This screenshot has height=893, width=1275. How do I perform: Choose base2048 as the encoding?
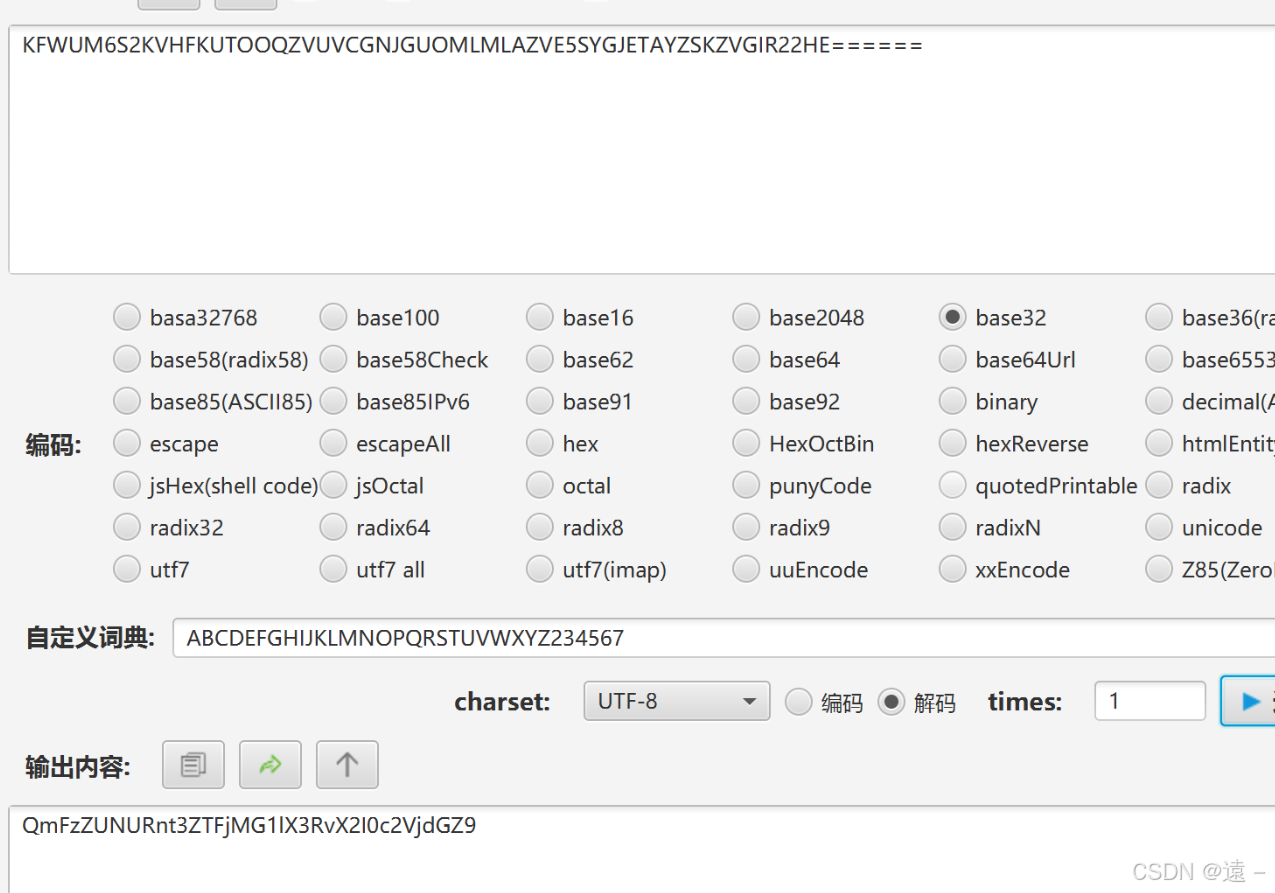[746, 317]
